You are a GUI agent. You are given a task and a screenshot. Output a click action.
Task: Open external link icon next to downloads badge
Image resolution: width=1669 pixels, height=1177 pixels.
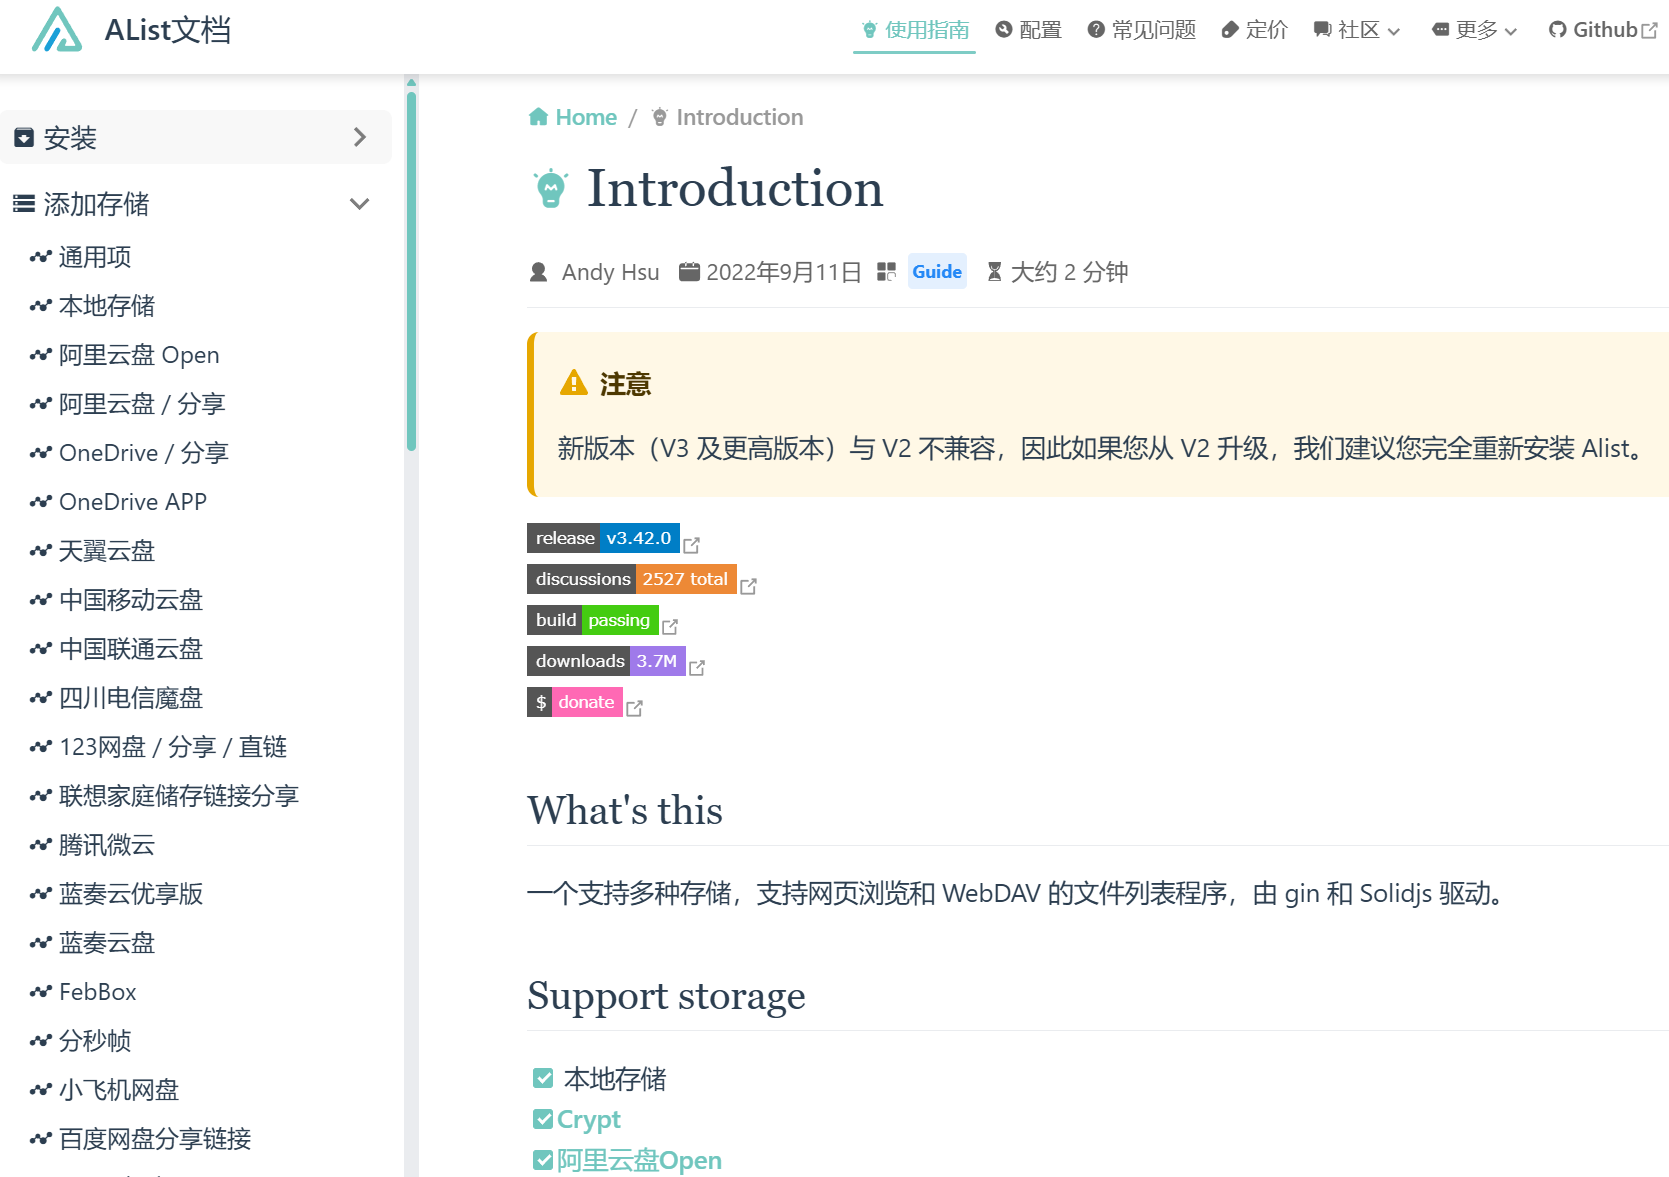click(x=697, y=668)
